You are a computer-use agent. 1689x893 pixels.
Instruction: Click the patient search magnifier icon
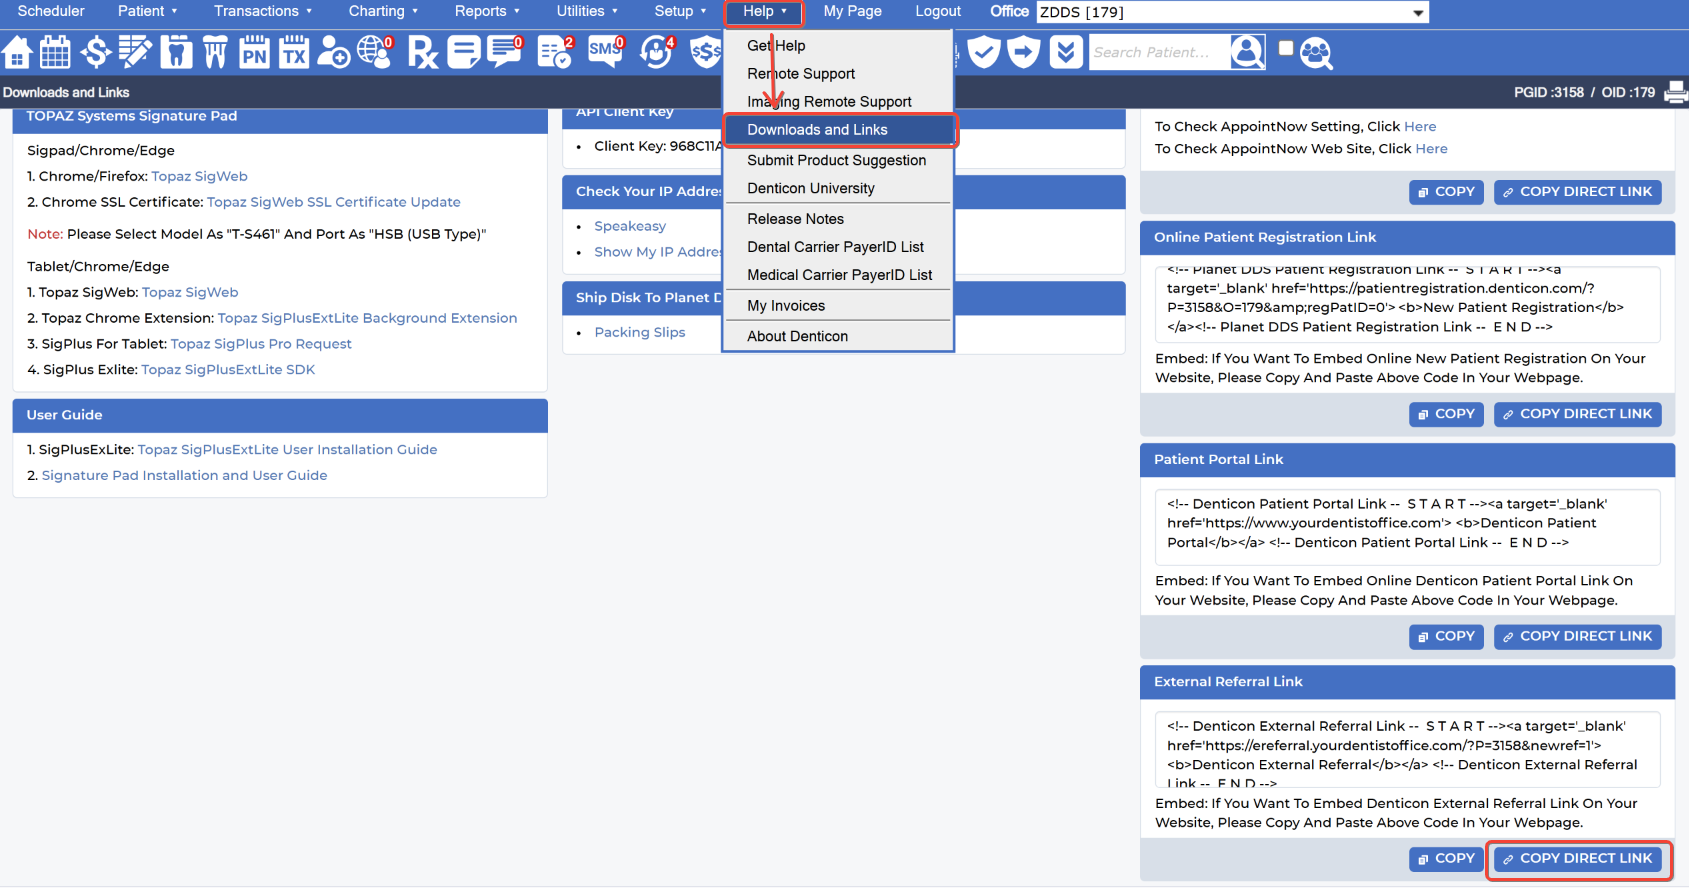pos(1248,51)
